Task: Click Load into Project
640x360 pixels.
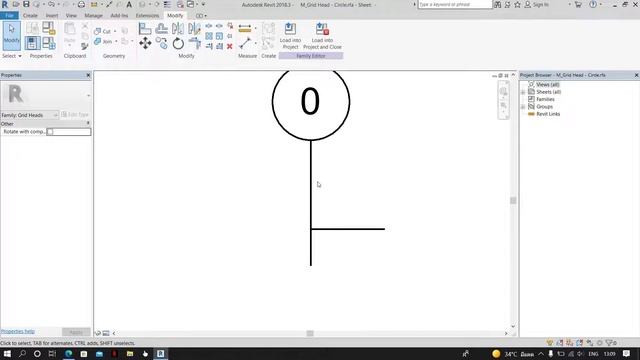Action: [x=290, y=36]
